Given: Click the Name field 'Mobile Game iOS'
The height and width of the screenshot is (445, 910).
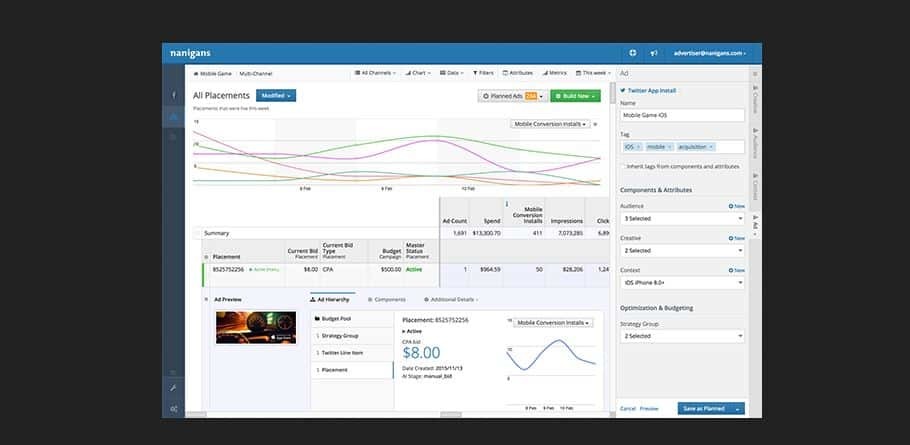Looking at the screenshot, I should (x=682, y=115).
